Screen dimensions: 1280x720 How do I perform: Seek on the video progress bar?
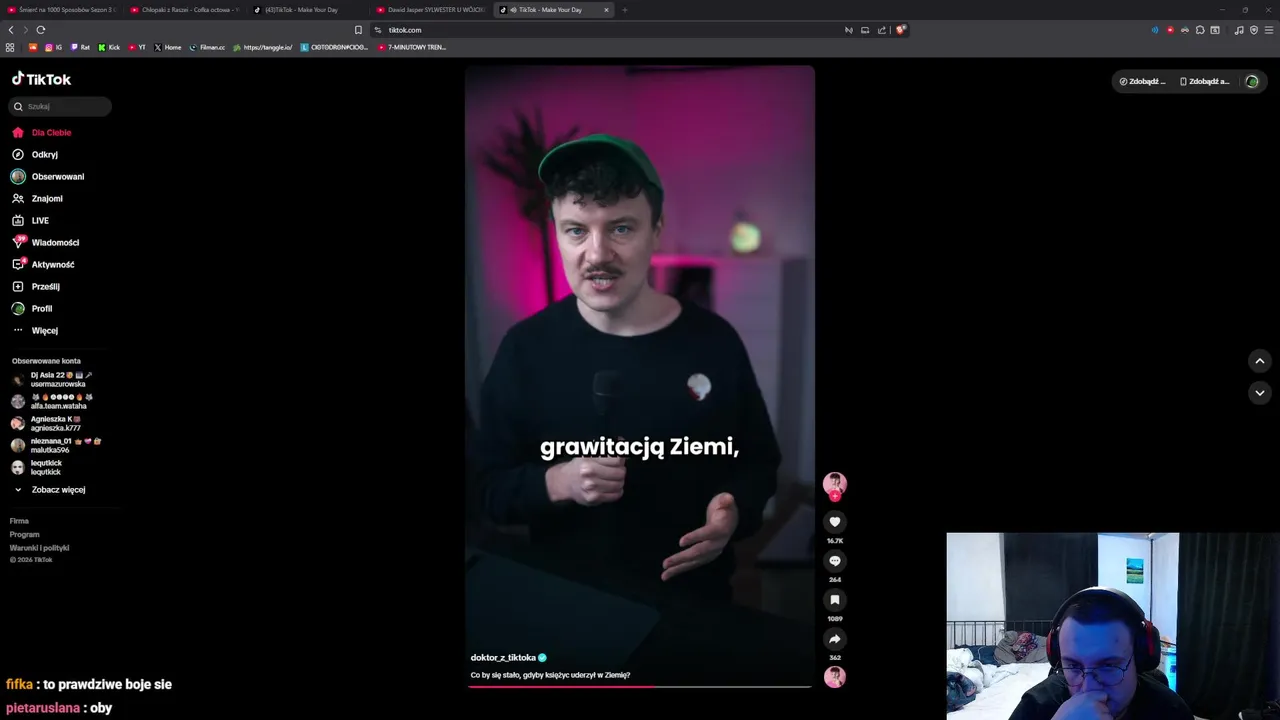(640, 687)
